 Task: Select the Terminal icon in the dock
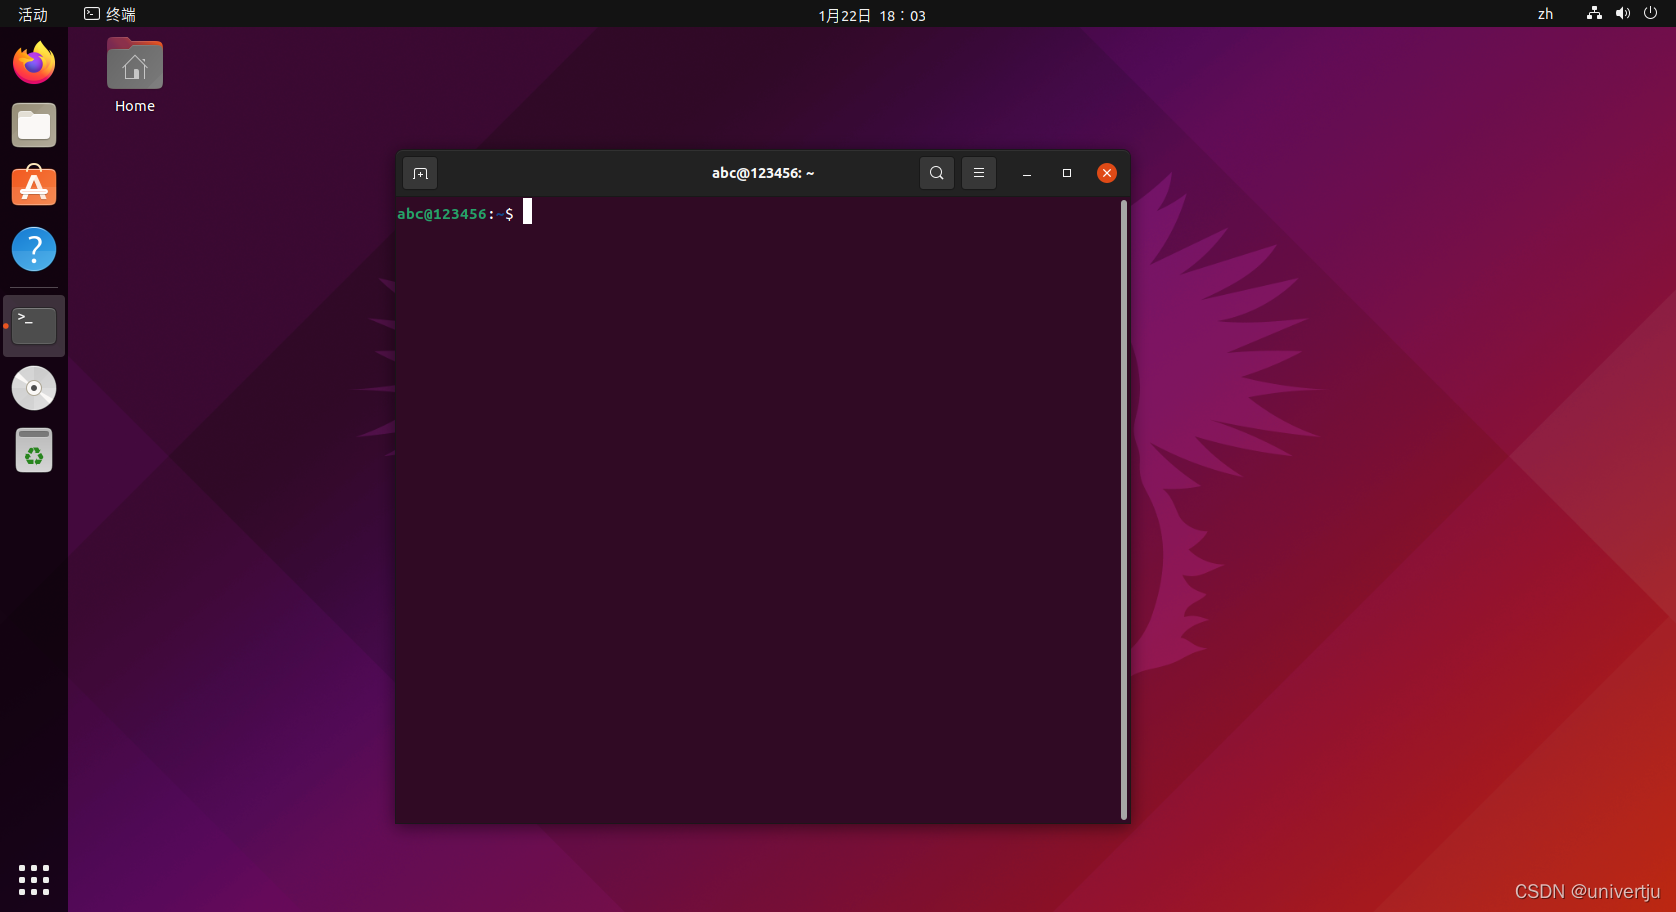pyautogui.click(x=34, y=326)
